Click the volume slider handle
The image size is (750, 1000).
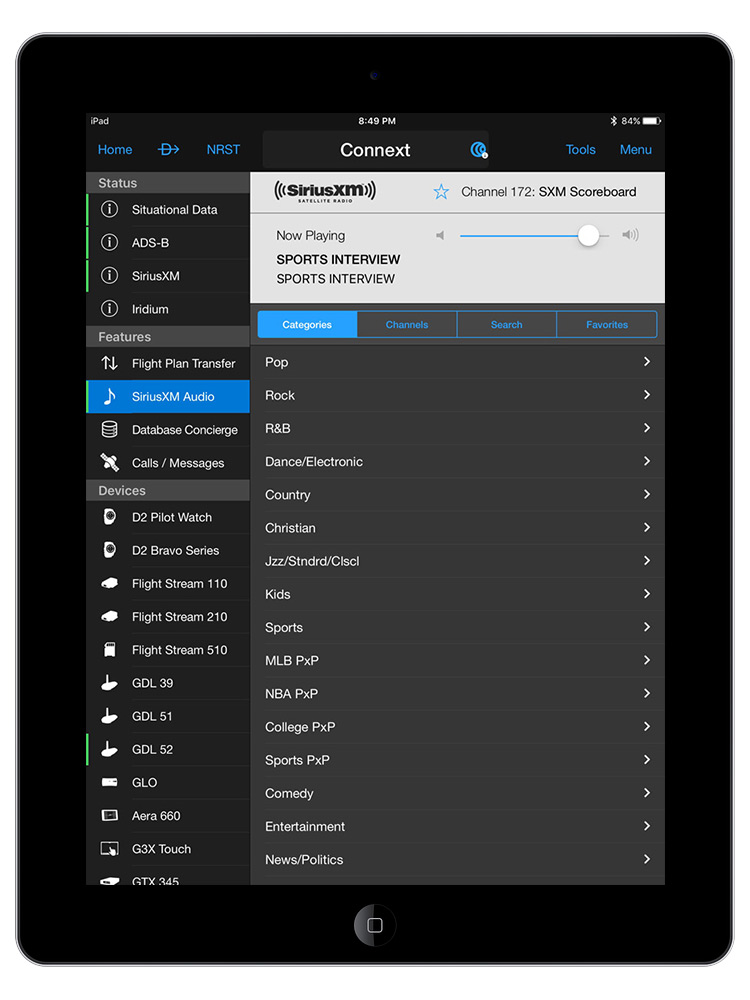588,235
